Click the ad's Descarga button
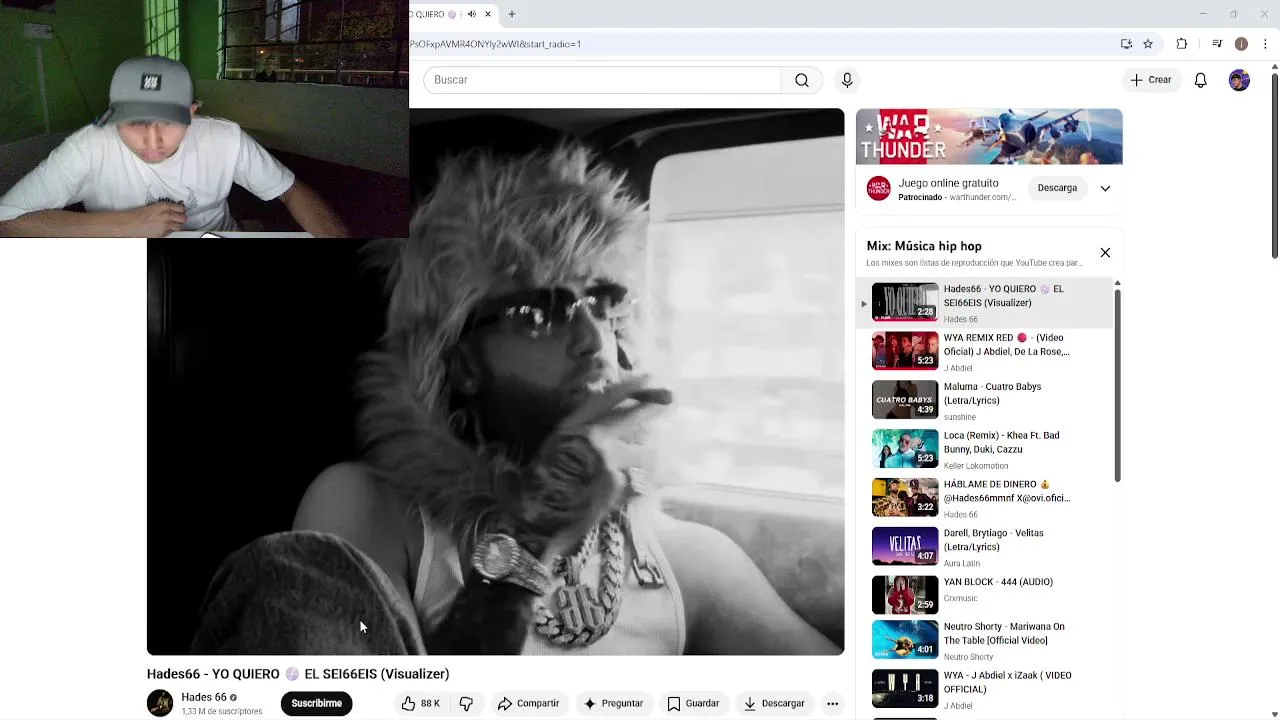The height and width of the screenshot is (720, 1280). pos(1057,188)
